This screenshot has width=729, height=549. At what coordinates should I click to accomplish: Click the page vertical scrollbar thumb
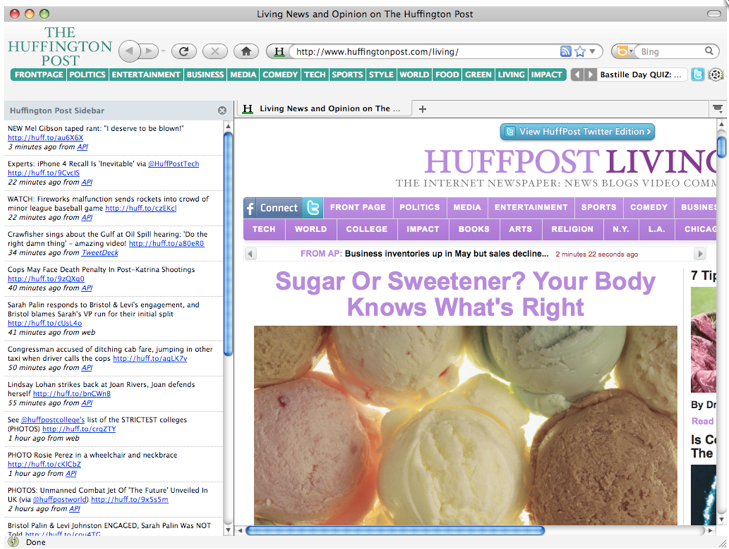coord(722,146)
